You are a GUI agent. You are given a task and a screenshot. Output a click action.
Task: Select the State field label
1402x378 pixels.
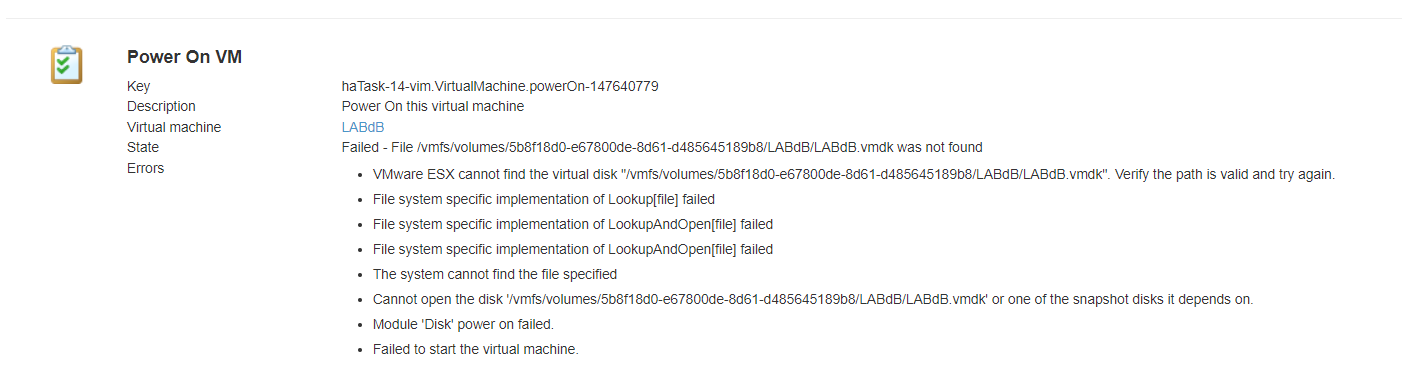[x=143, y=147]
